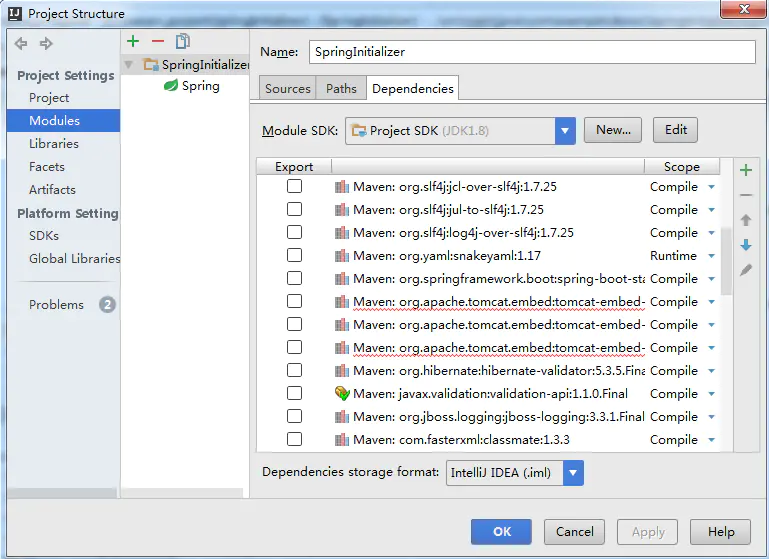Viewport: 769px width, 559px height.
Task: Open the Dependencies storage format dropdown
Action: 573,473
